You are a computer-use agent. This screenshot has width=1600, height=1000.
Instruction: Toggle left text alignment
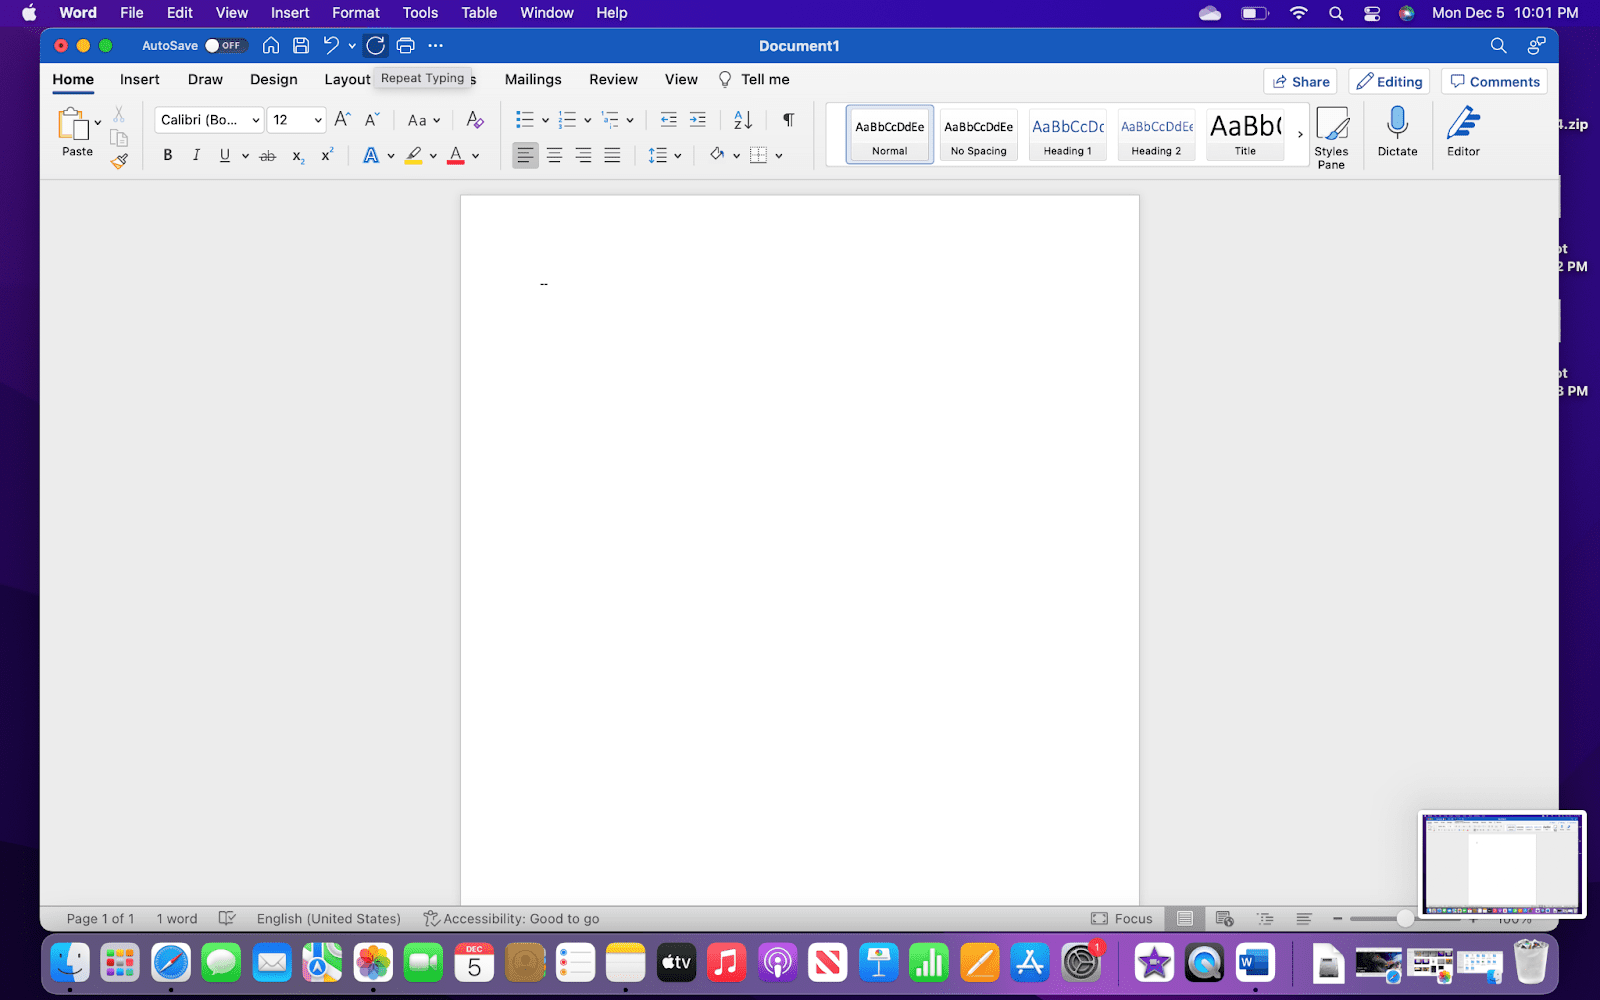525,155
